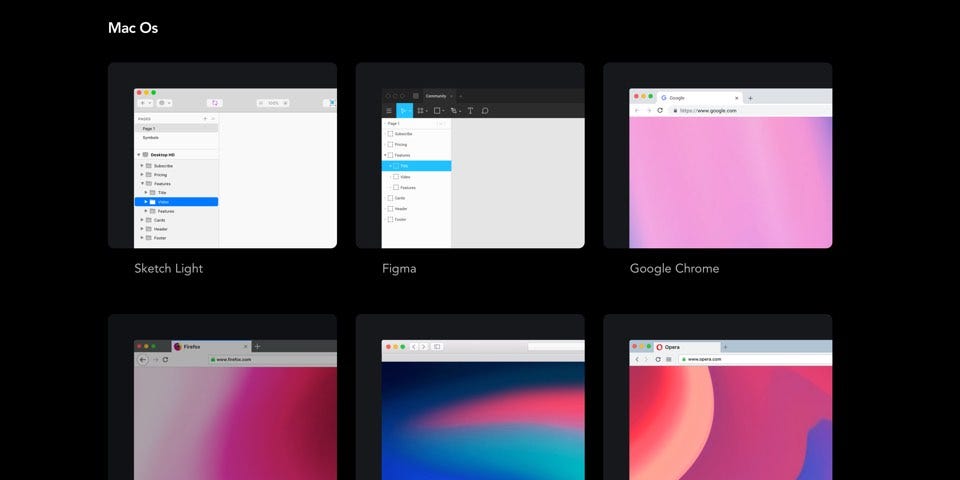The height and width of the screenshot is (480, 960).
Task: Click the Opera speed dial grid icon
Action: pos(669,359)
